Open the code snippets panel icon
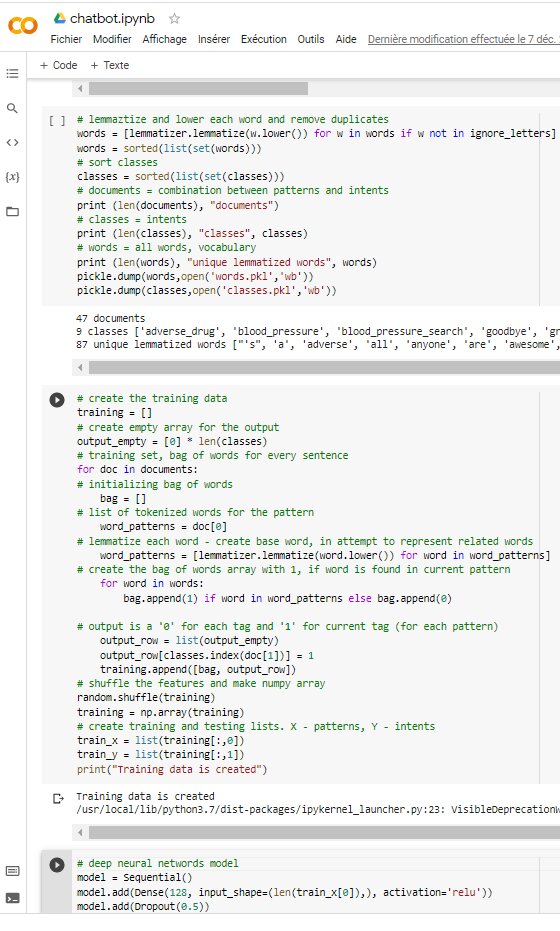560x931 pixels. [12, 142]
